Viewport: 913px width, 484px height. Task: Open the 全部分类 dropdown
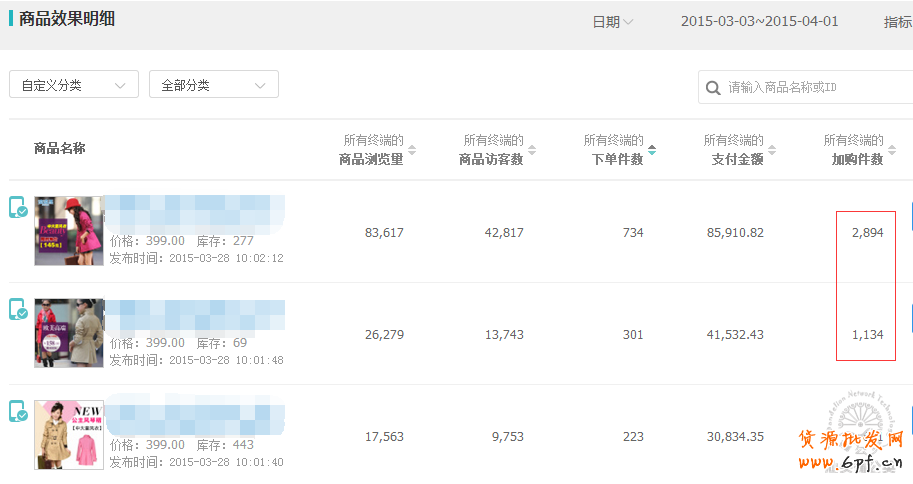click(213, 85)
